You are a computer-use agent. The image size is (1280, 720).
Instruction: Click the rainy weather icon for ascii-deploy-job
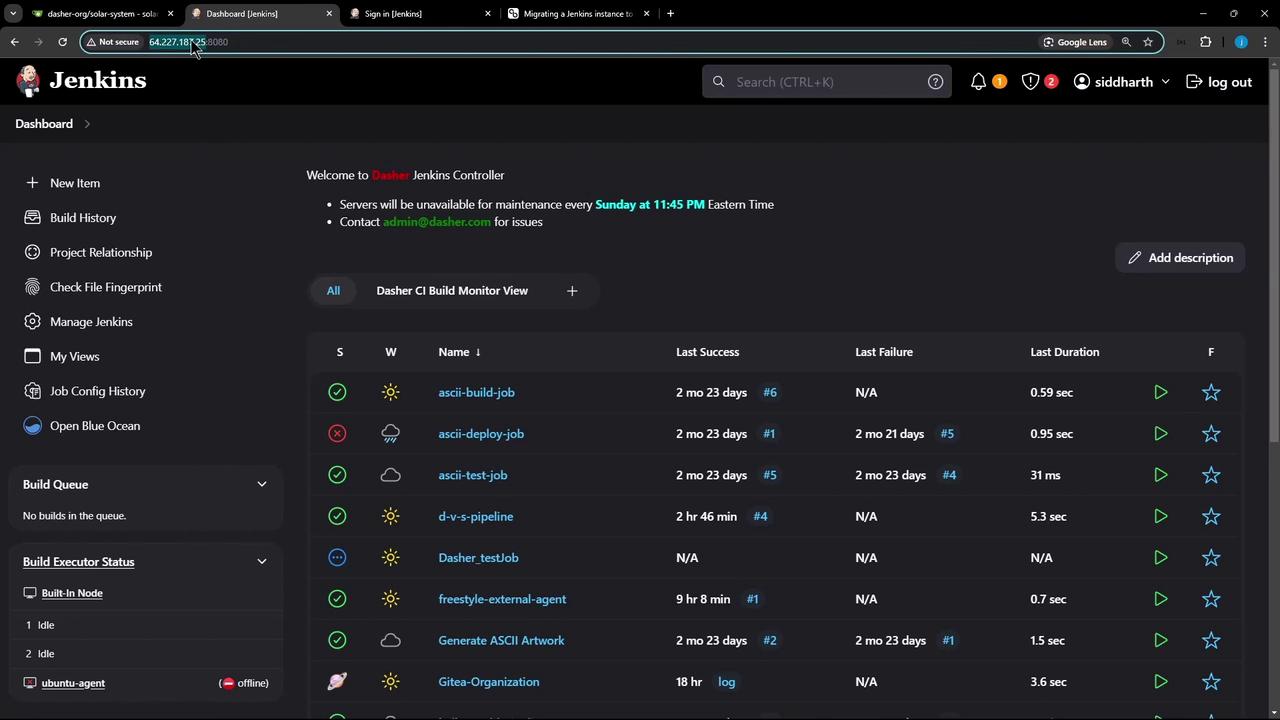tap(391, 434)
